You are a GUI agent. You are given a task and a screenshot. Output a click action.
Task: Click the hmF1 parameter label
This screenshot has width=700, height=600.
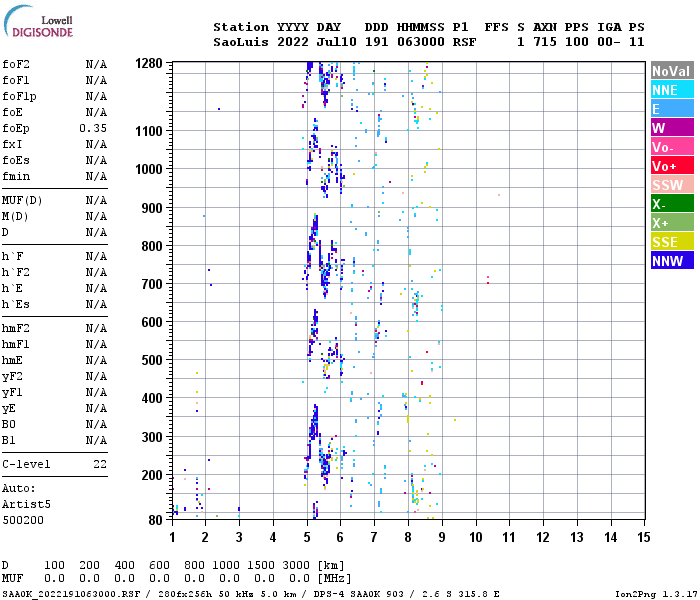point(16,345)
